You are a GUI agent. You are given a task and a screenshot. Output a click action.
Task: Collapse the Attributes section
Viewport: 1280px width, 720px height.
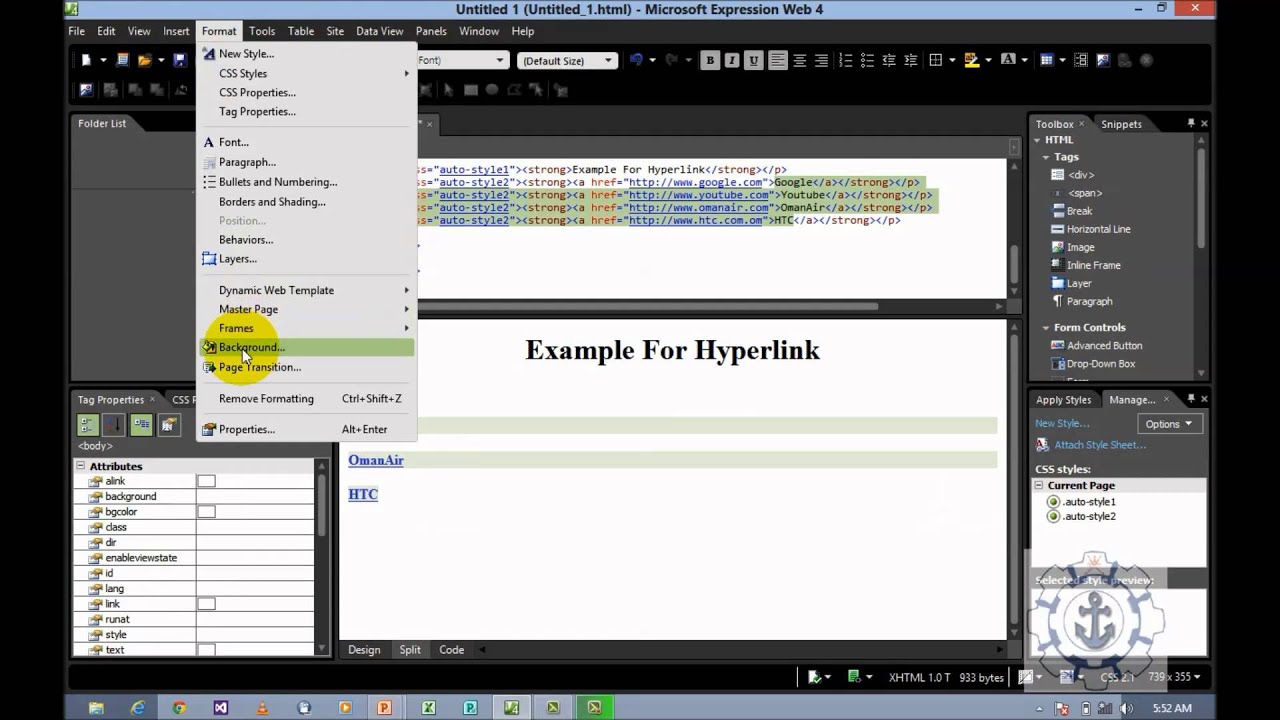pyautogui.click(x=81, y=466)
